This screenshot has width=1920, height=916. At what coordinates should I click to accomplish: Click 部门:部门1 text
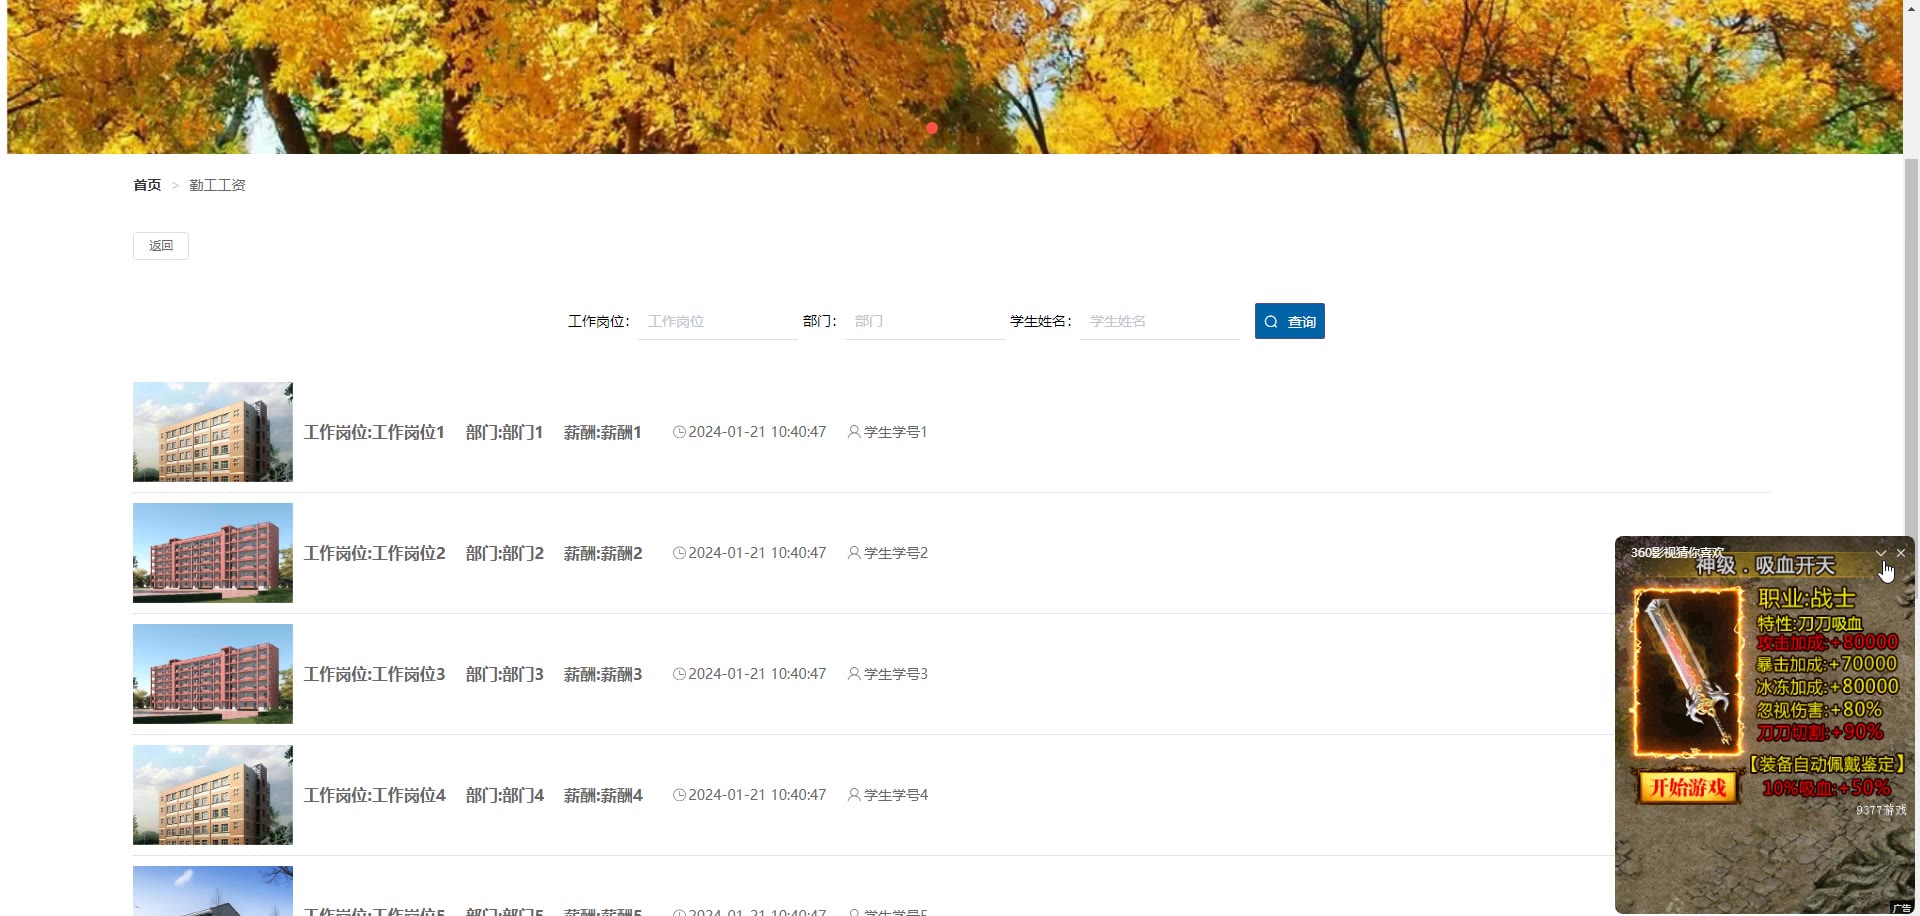pyautogui.click(x=504, y=432)
